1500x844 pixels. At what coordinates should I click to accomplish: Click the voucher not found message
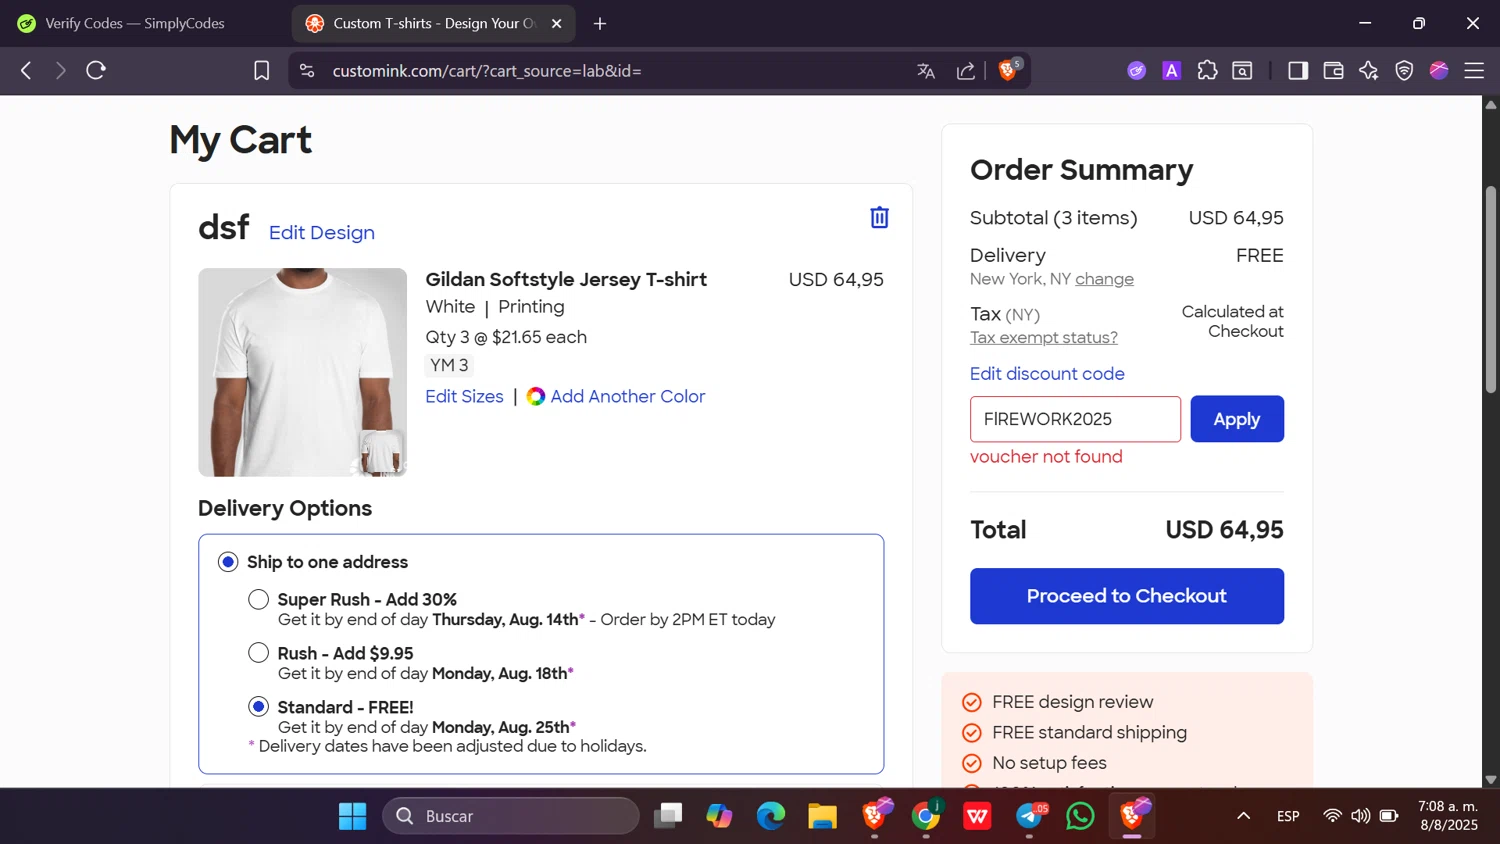pos(1046,456)
